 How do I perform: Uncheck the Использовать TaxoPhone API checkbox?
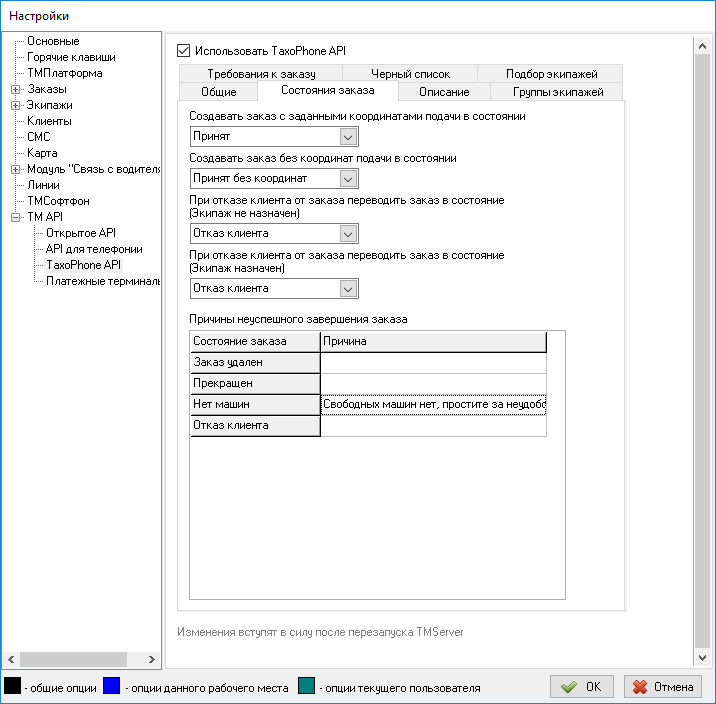click(183, 50)
